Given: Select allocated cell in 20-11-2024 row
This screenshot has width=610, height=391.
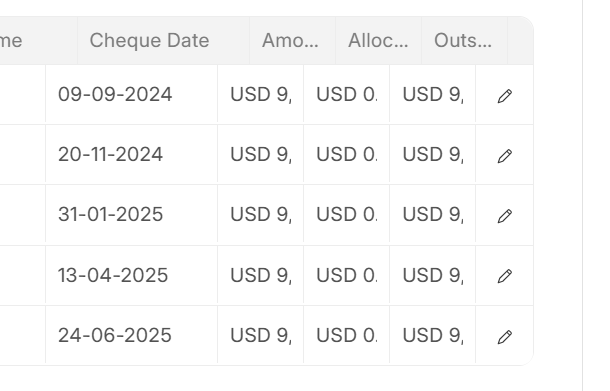Looking at the screenshot, I should (347, 154).
